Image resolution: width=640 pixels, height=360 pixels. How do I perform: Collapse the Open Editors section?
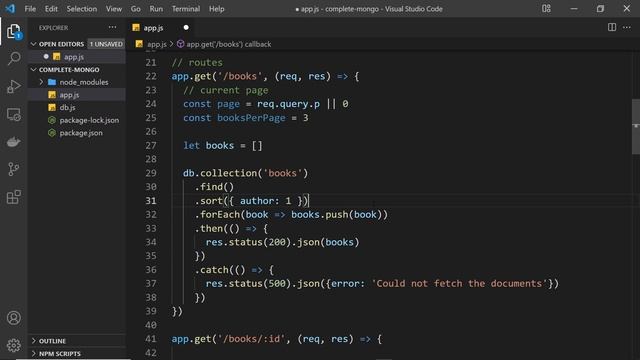[33, 44]
